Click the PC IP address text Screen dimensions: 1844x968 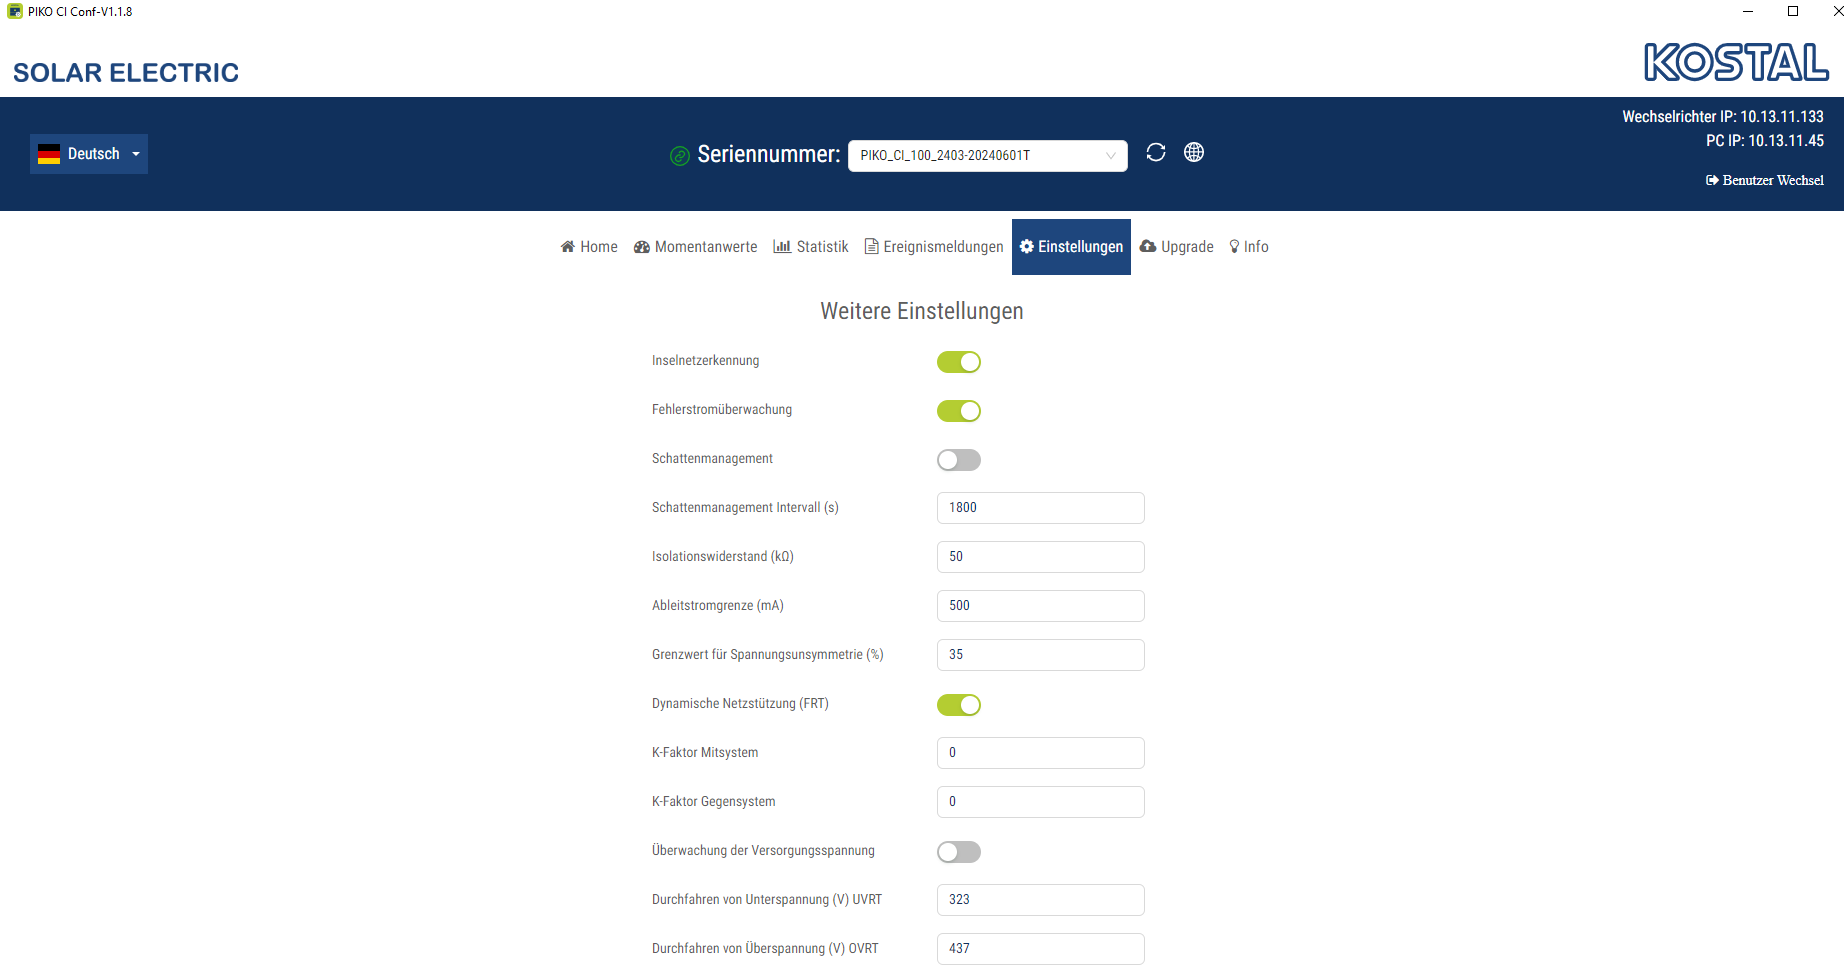pos(1765,141)
